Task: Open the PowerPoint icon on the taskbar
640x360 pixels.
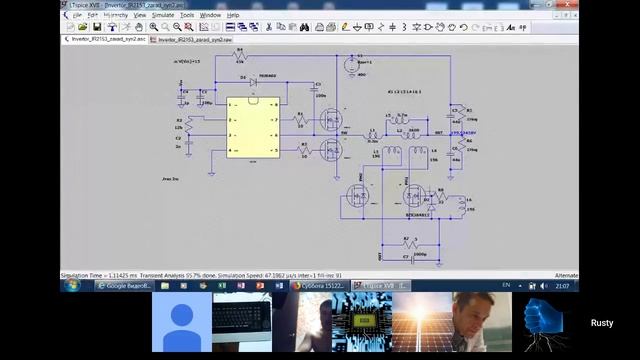Action: [x=260, y=286]
